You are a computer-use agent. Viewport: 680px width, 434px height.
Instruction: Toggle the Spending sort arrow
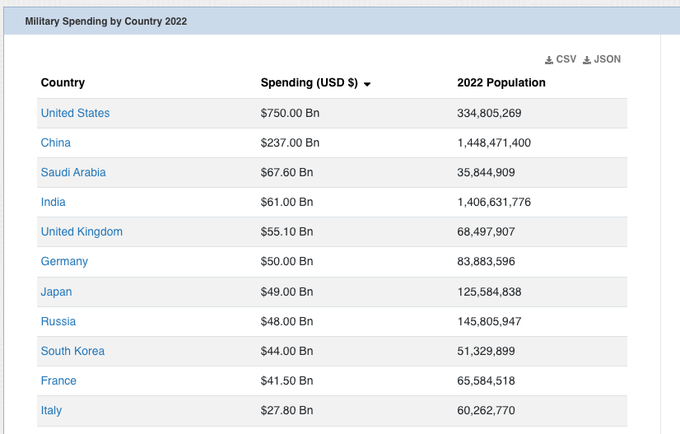[367, 84]
